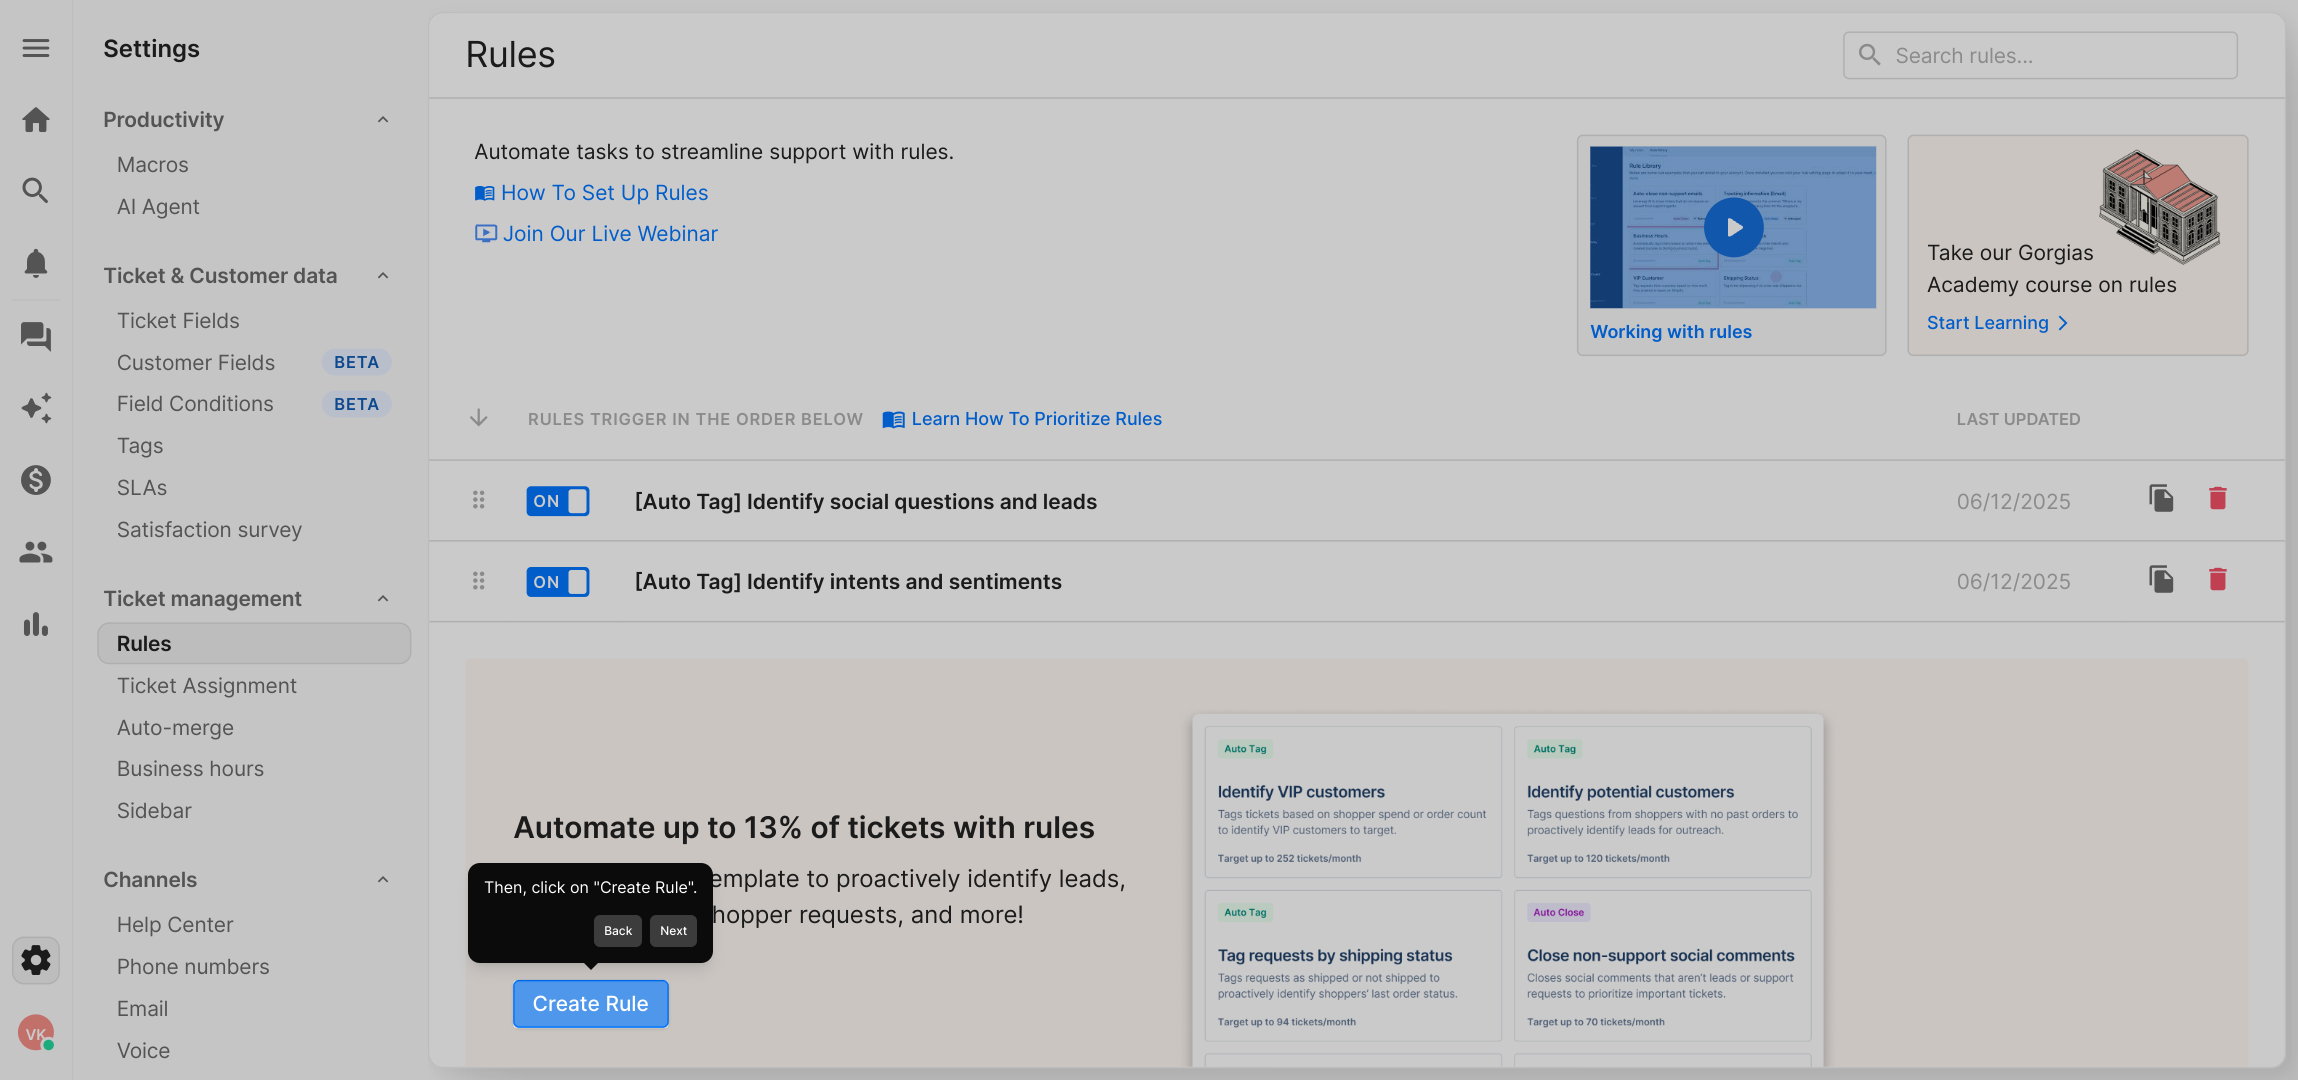The height and width of the screenshot is (1080, 2298).
Task: Open AI sparkle icon in rail
Action: click(x=36, y=408)
